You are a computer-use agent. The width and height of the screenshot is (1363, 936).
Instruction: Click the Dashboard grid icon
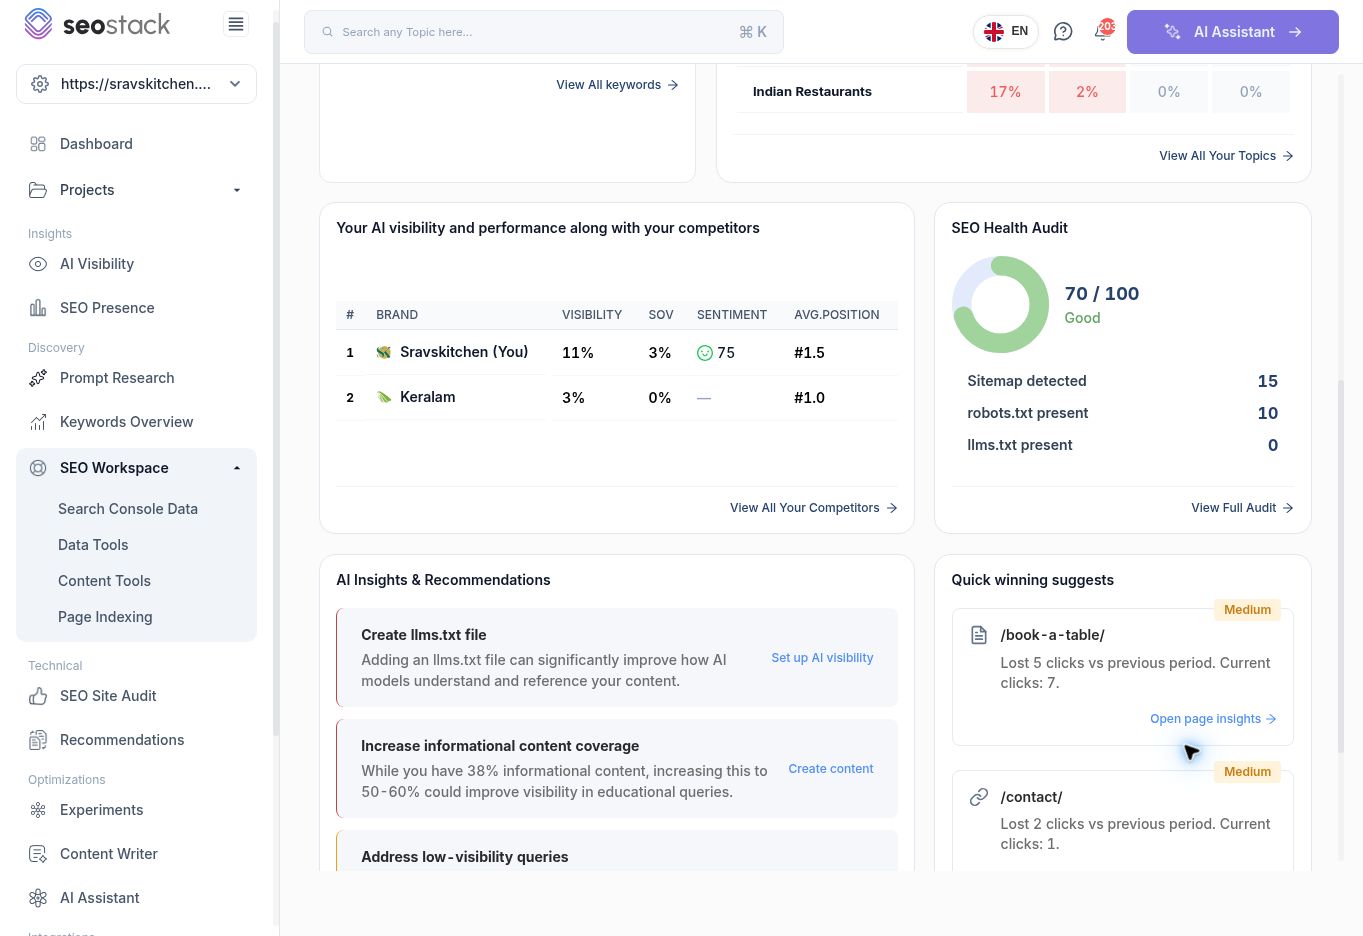(38, 144)
